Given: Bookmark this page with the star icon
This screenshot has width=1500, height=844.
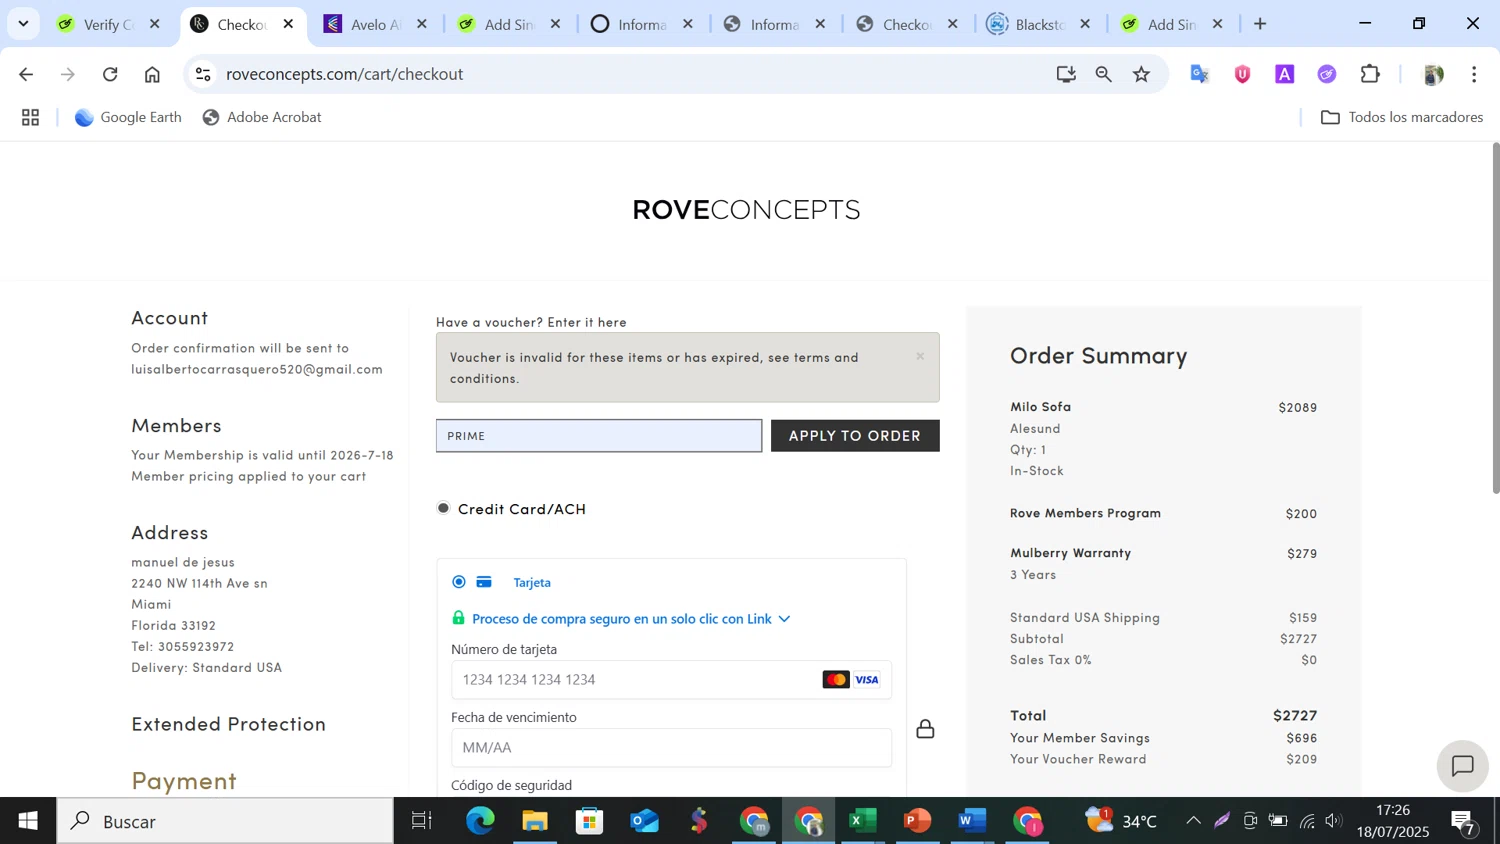Looking at the screenshot, I should [1142, 74].
